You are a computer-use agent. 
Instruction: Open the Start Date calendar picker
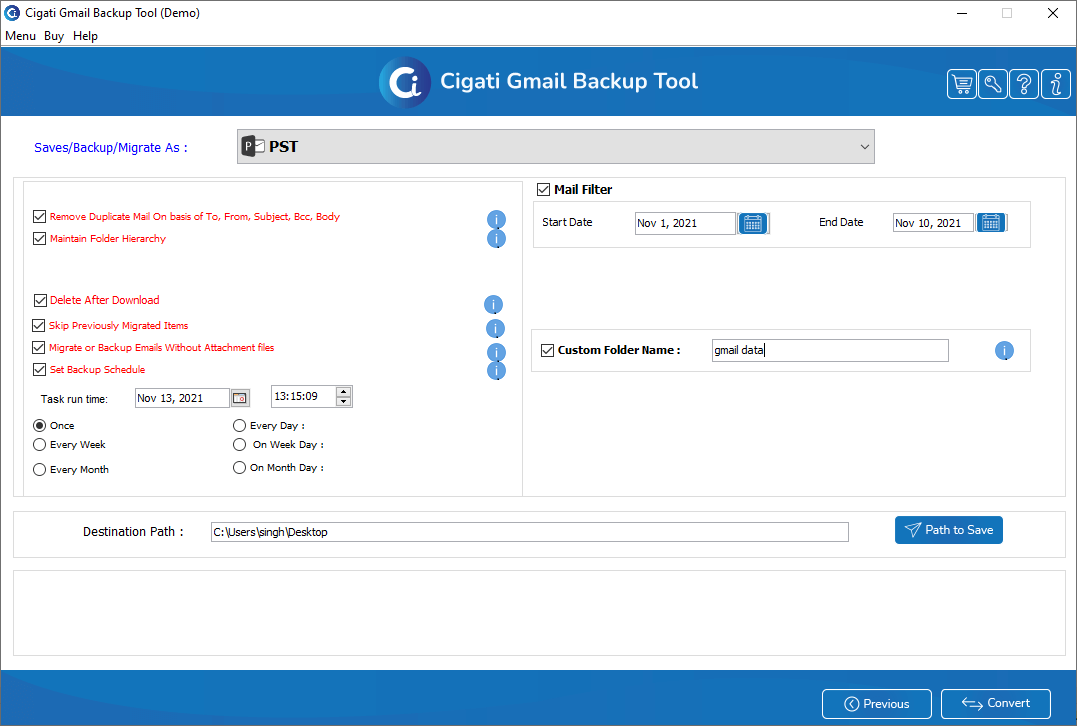point(753,223)
